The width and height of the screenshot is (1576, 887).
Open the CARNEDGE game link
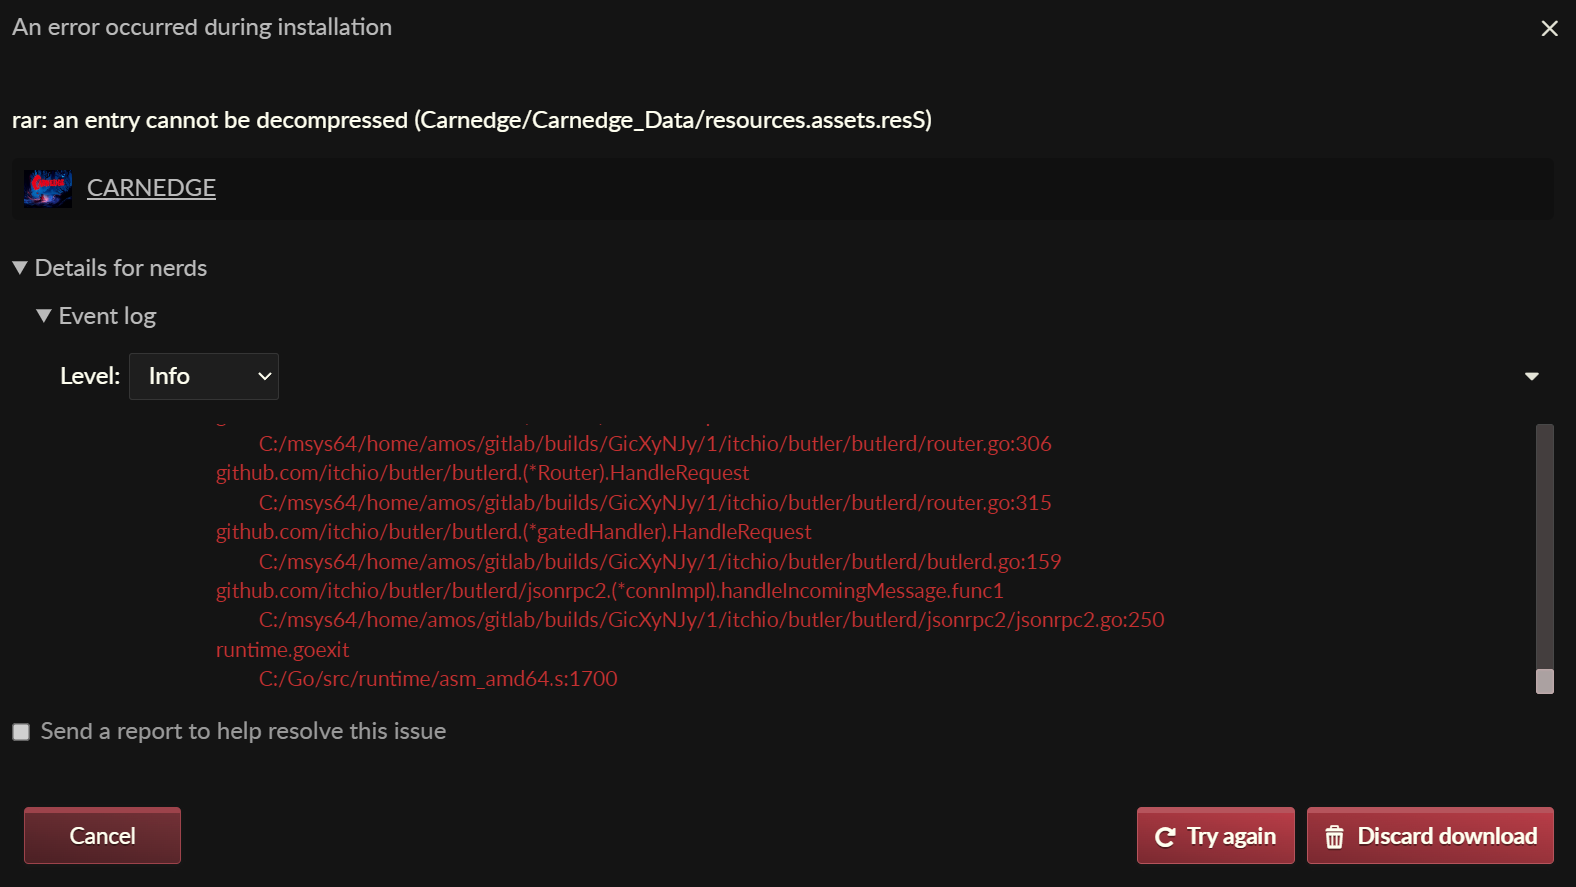click(x=151, y=188)
